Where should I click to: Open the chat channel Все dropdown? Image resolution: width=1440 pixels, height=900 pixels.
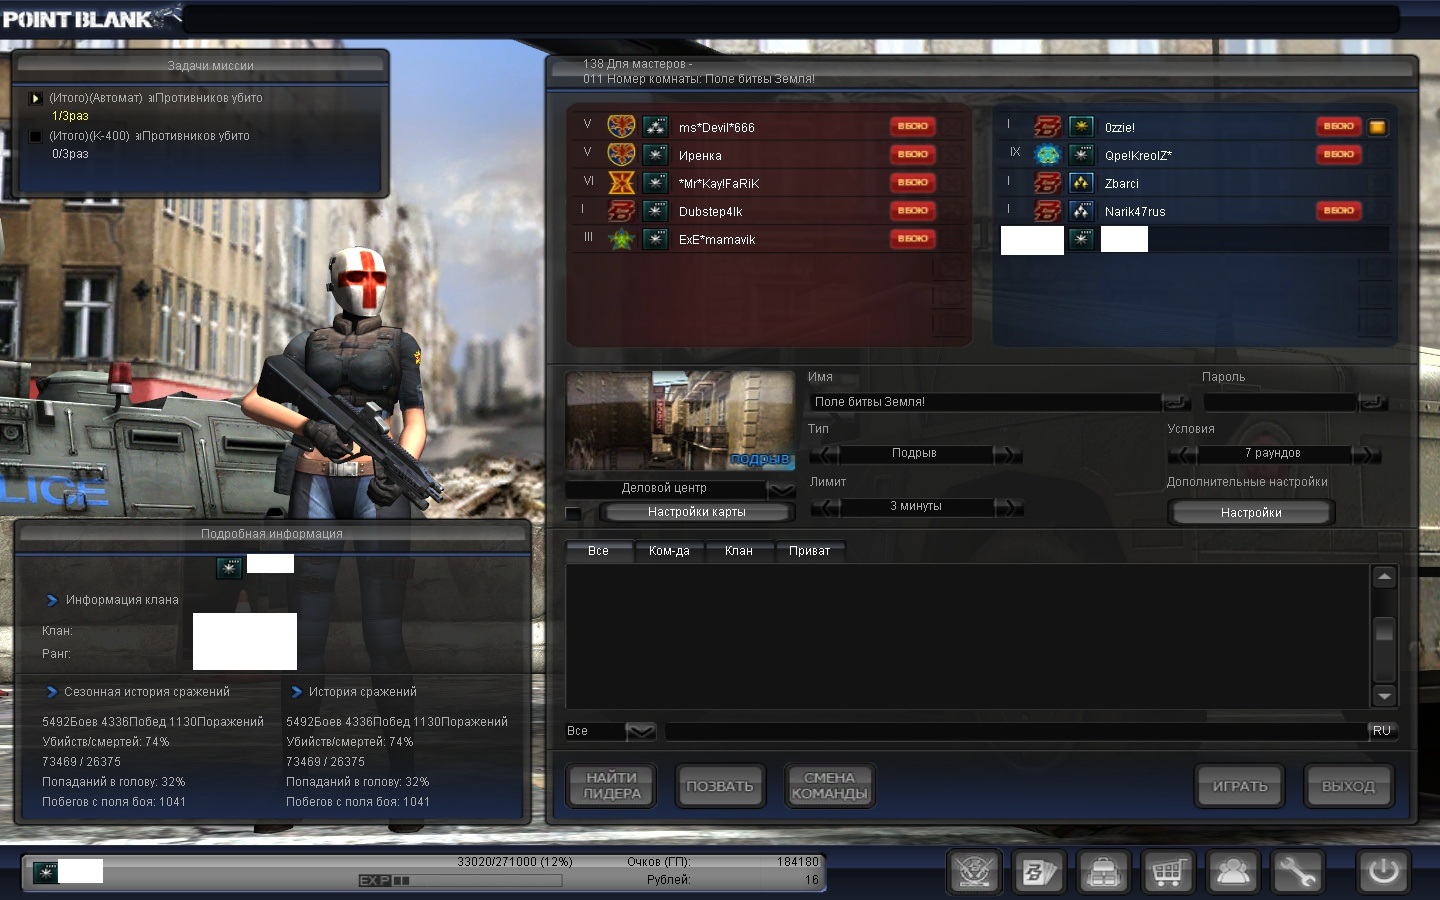pos(640,732)
